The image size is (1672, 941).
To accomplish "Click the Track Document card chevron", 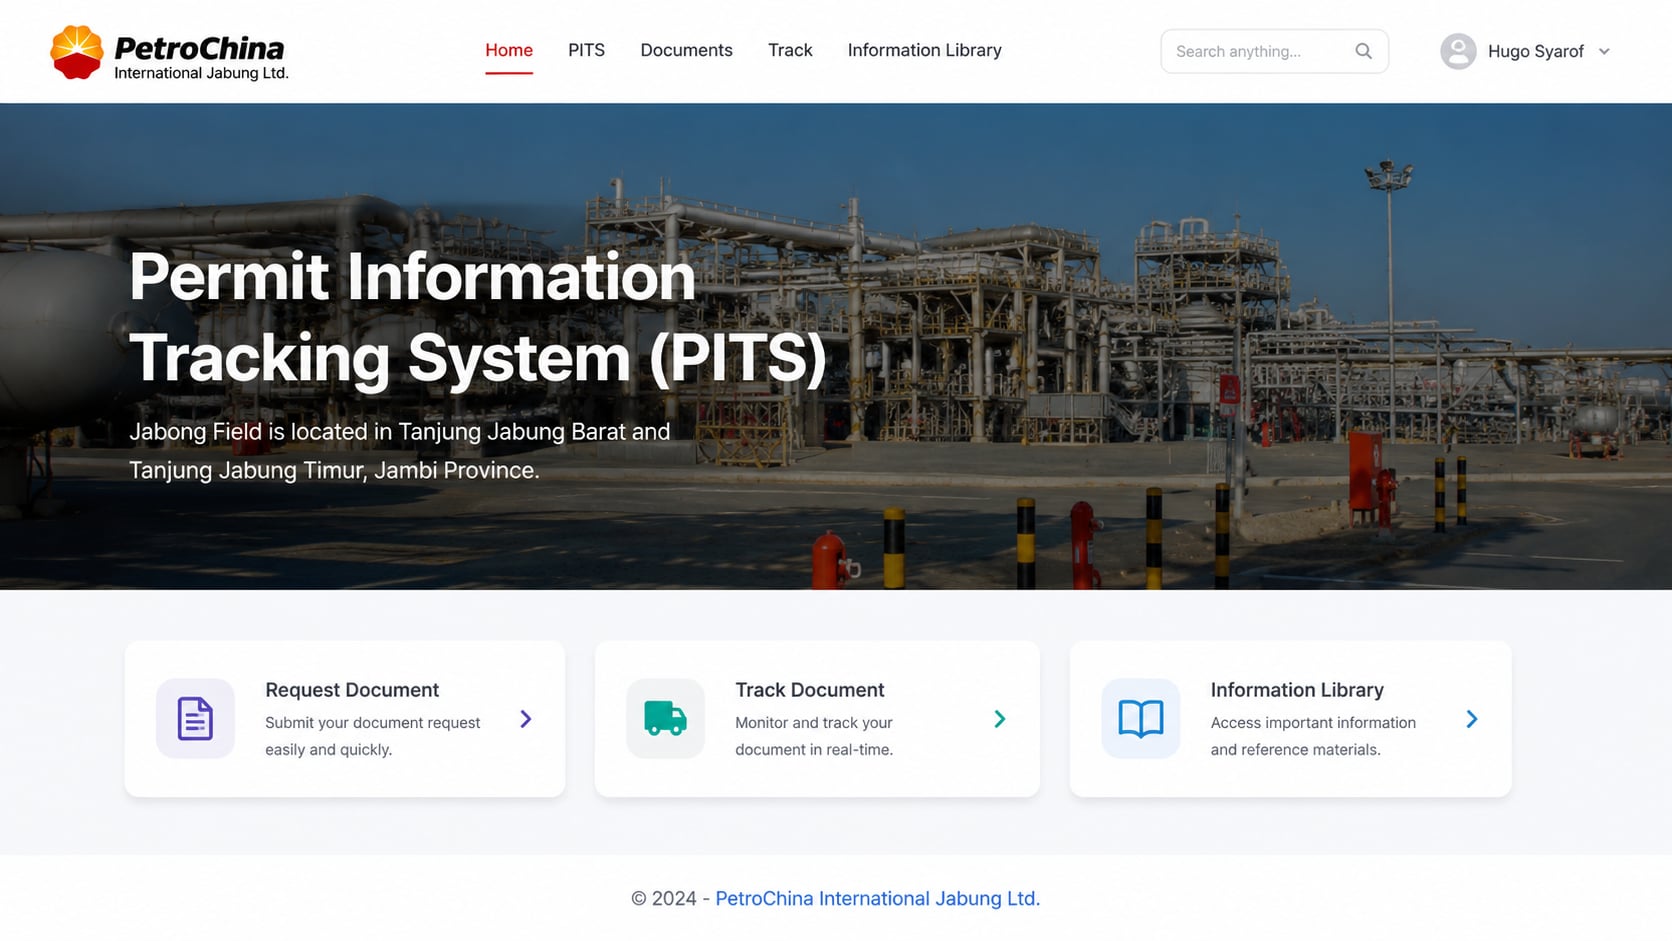I will click(x=999, y=719).
